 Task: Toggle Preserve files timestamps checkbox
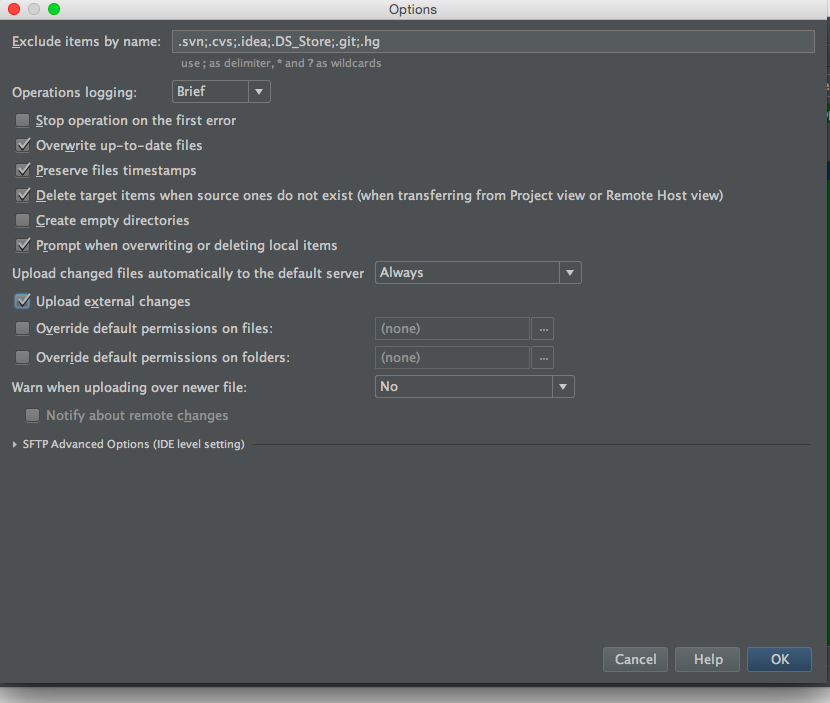tap(23, 170)
